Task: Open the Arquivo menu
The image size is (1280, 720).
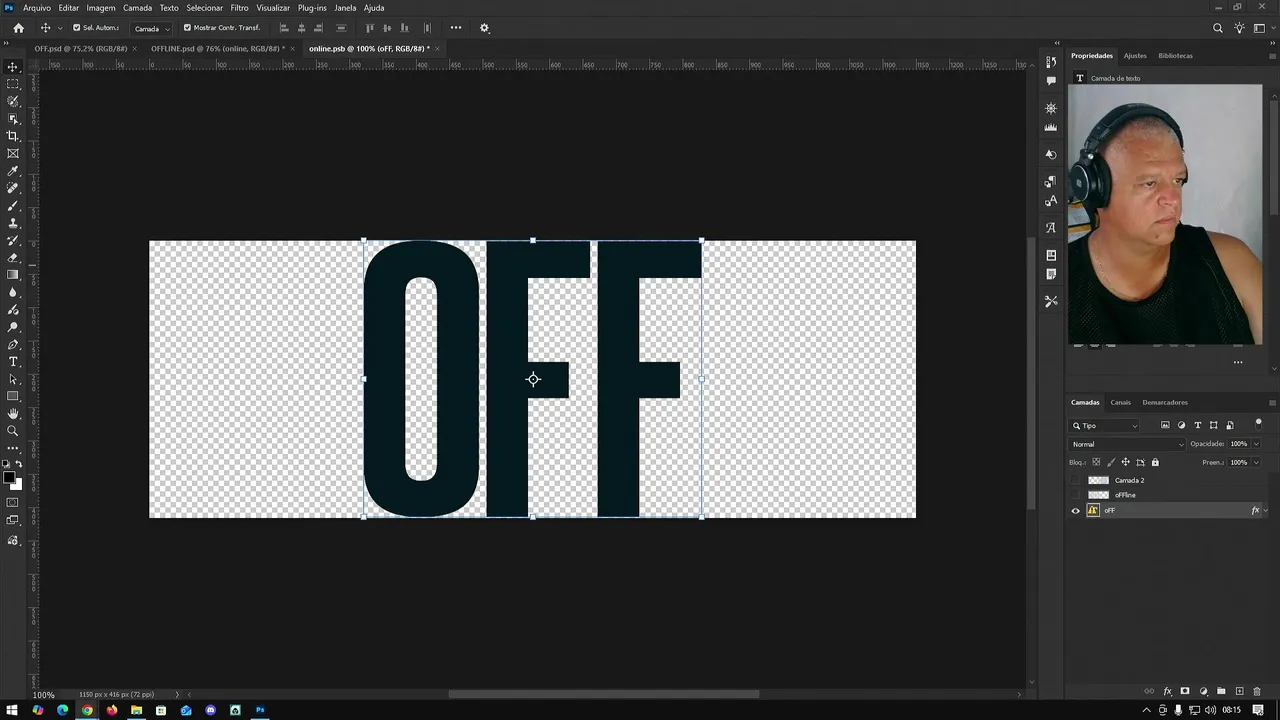Action: point(37,8)
